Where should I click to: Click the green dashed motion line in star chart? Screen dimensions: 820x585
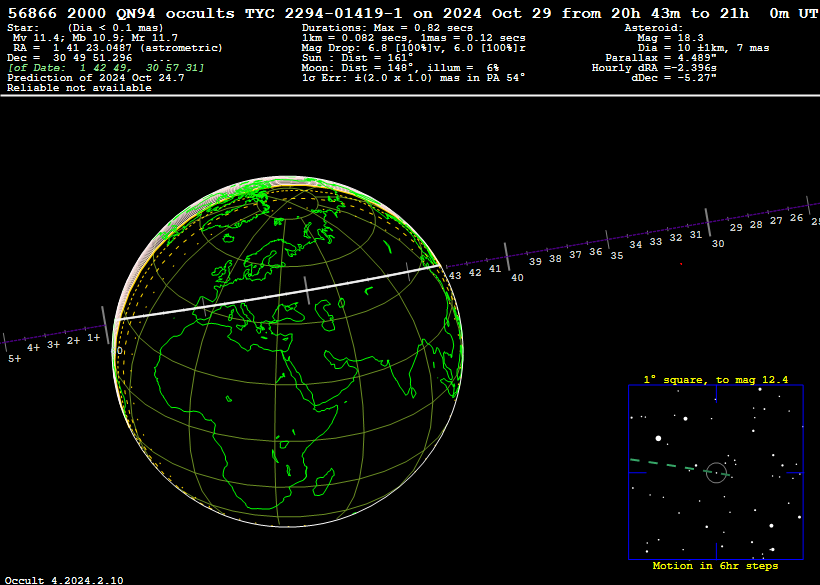tap(678, 466)
